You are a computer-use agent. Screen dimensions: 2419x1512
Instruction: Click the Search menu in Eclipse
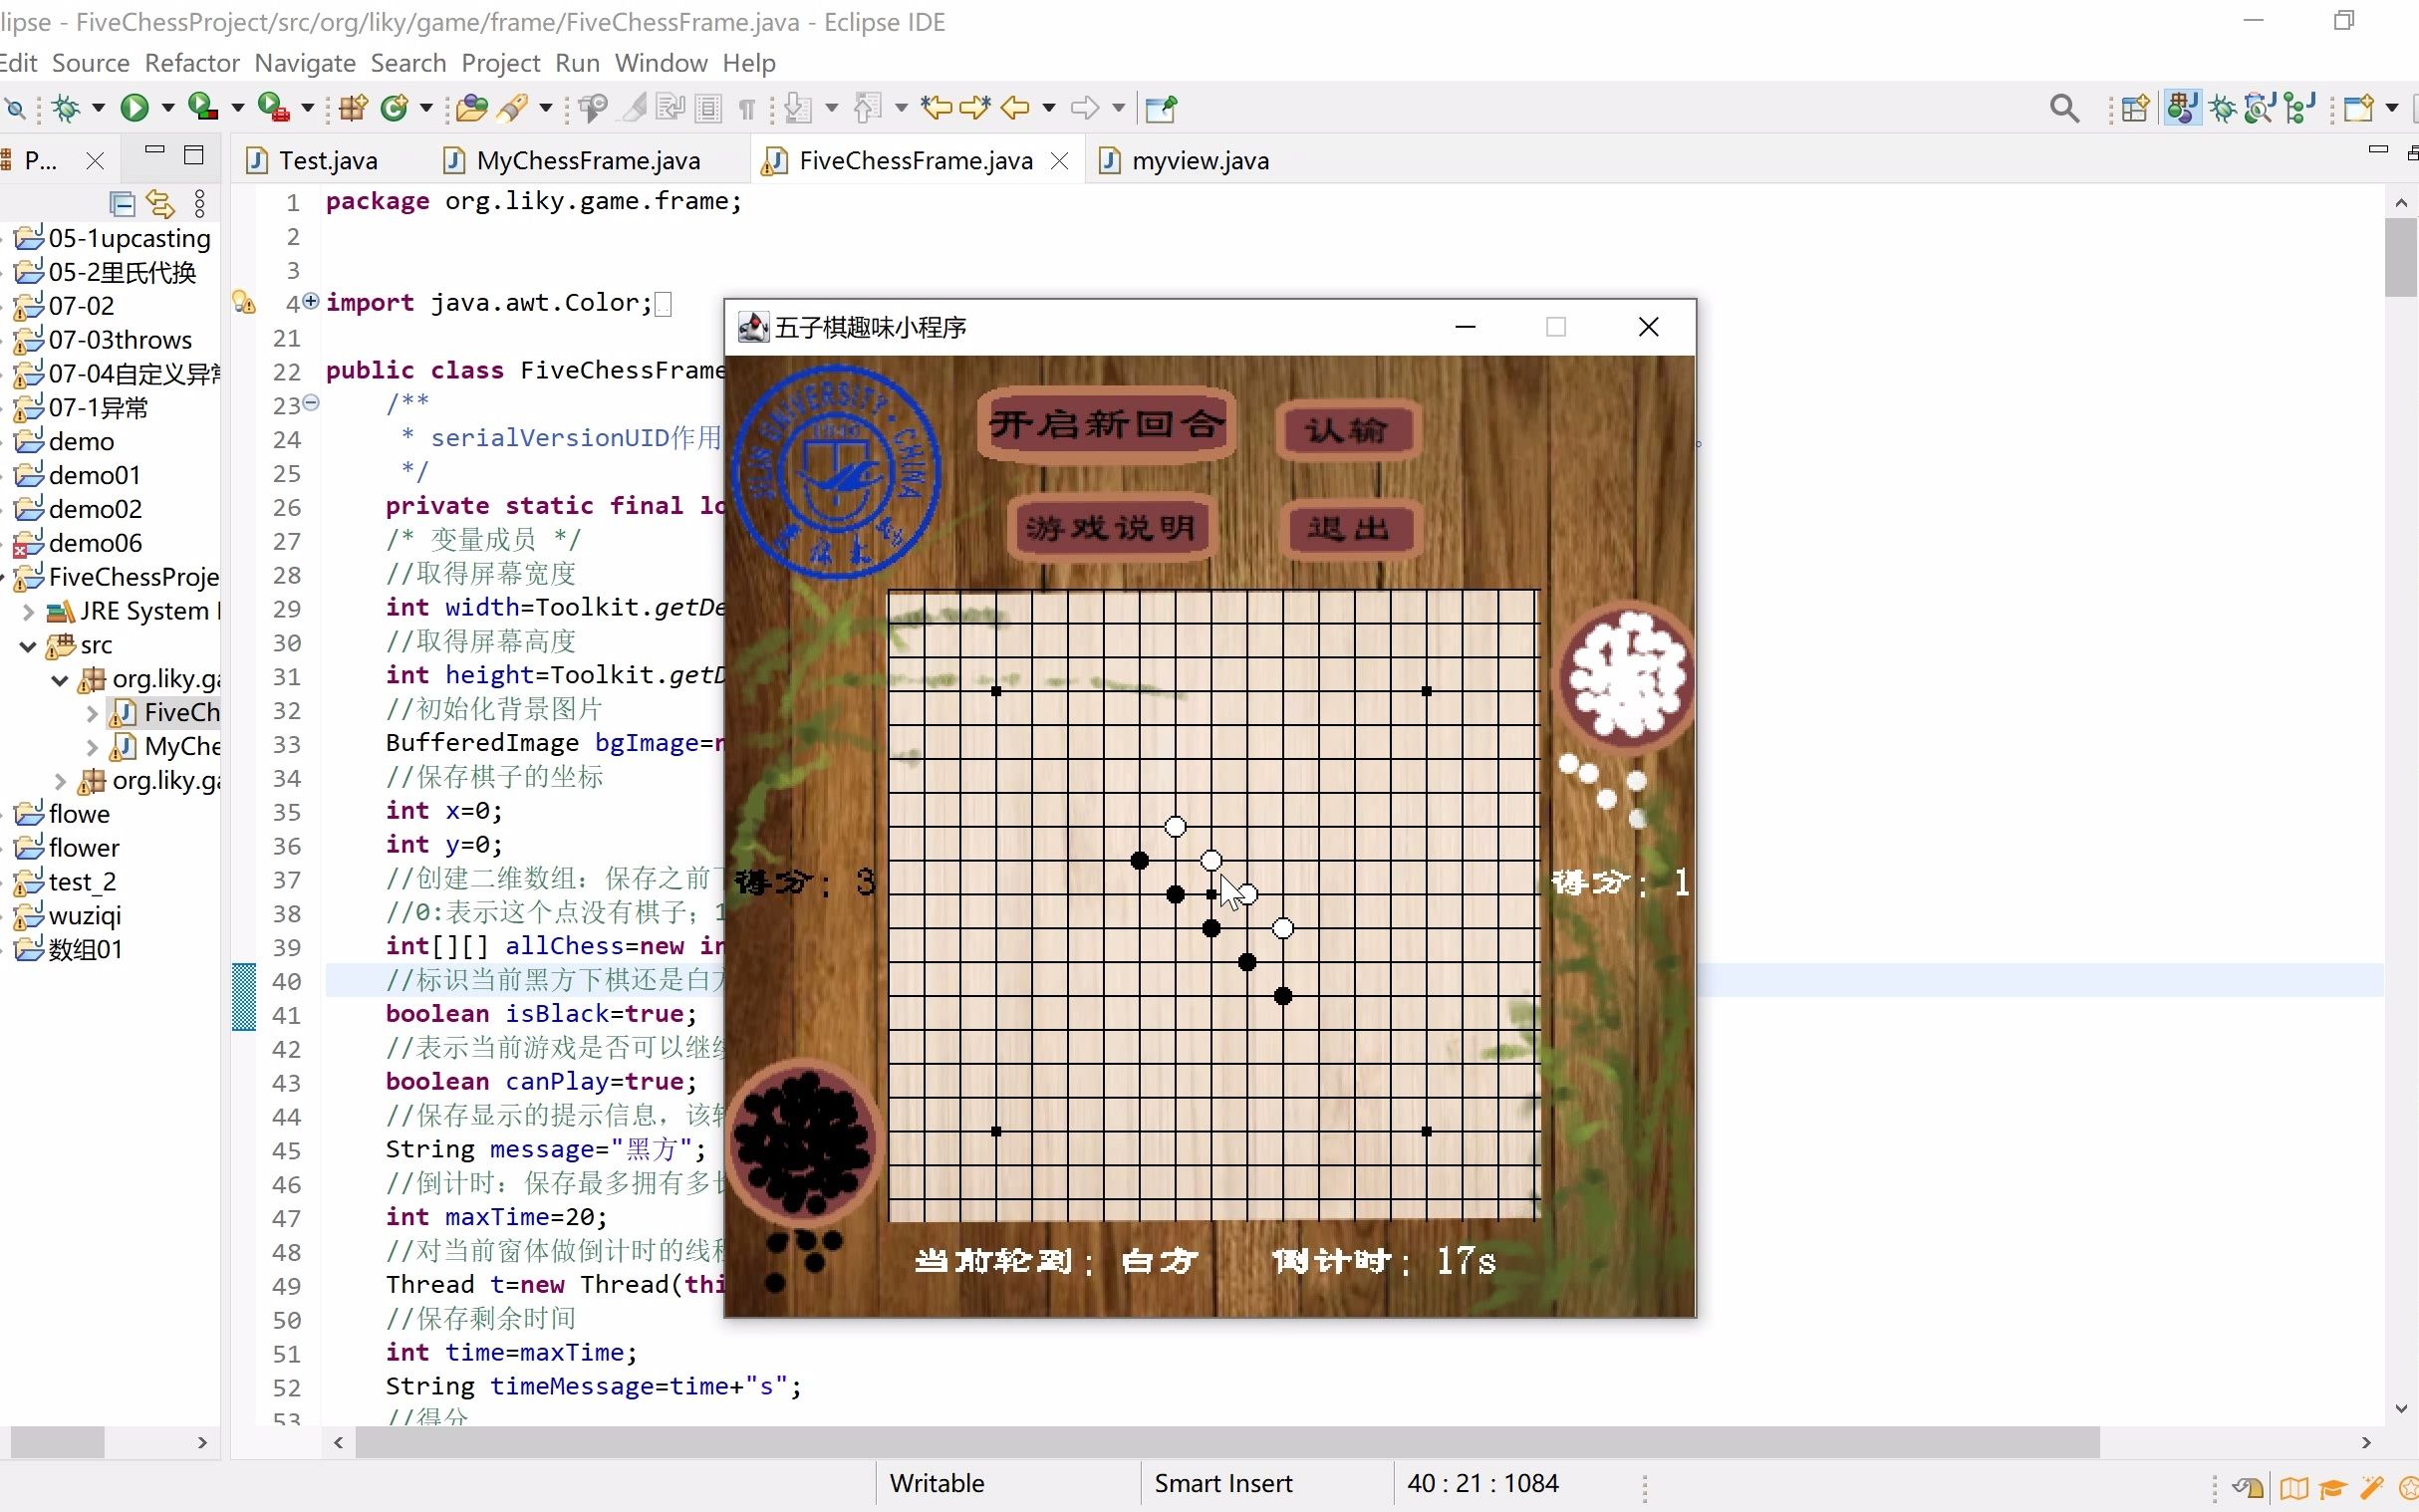tap(407, 63)
